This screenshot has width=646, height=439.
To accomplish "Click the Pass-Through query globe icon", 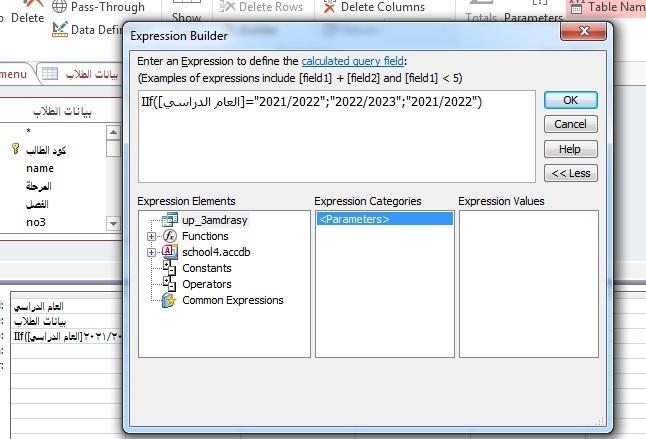I will 60,7.
